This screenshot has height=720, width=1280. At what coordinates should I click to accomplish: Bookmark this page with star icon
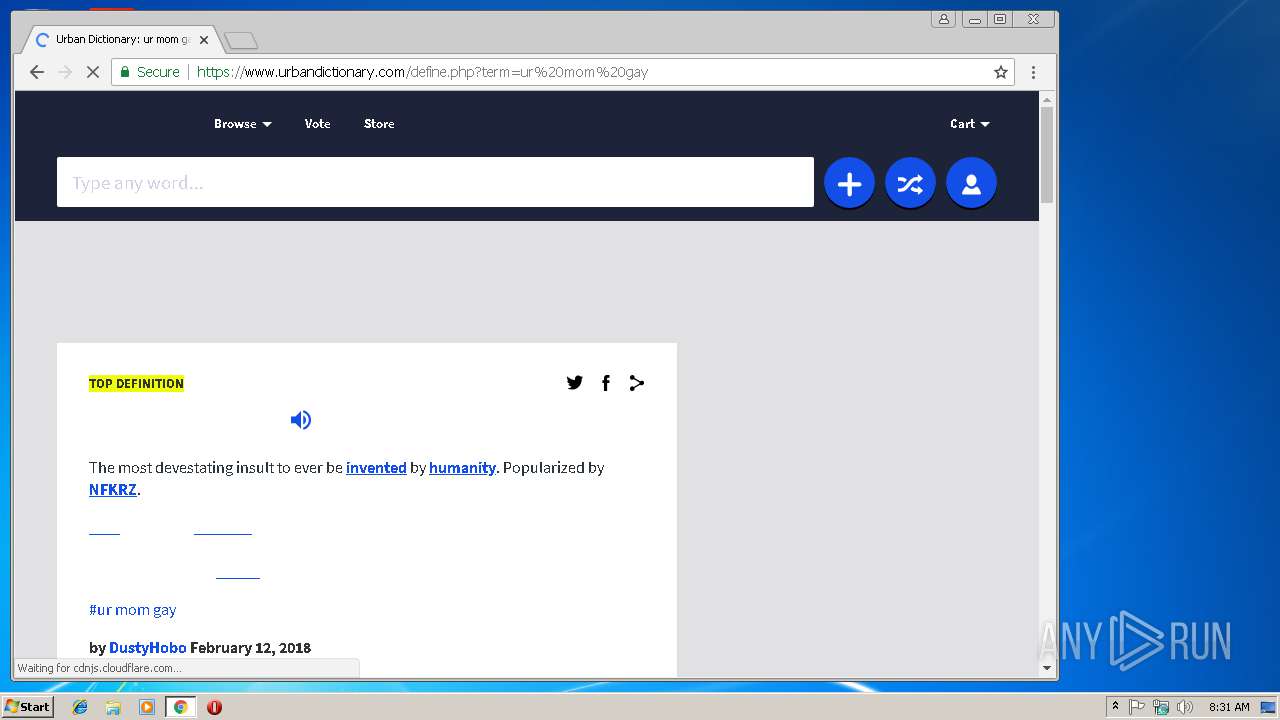1000,72
